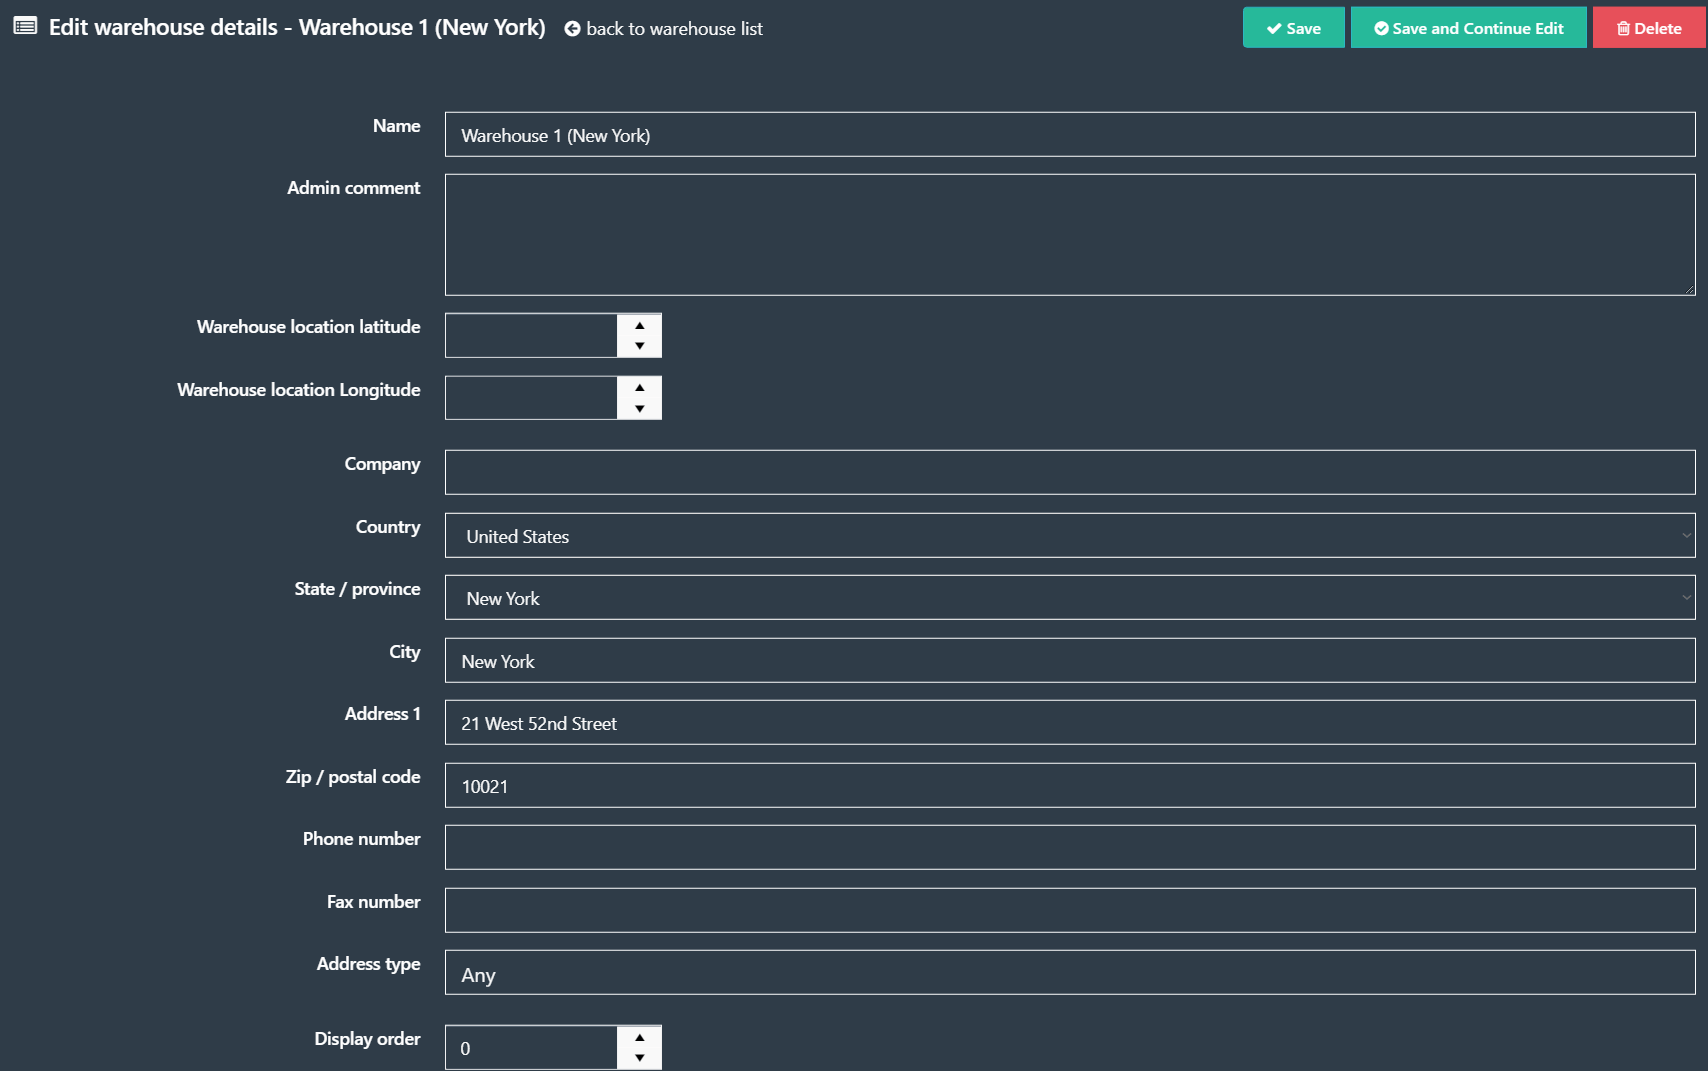1708x1071 pixels.
Task: Click the Admin comment resize handle
Action: [1689, 289]
